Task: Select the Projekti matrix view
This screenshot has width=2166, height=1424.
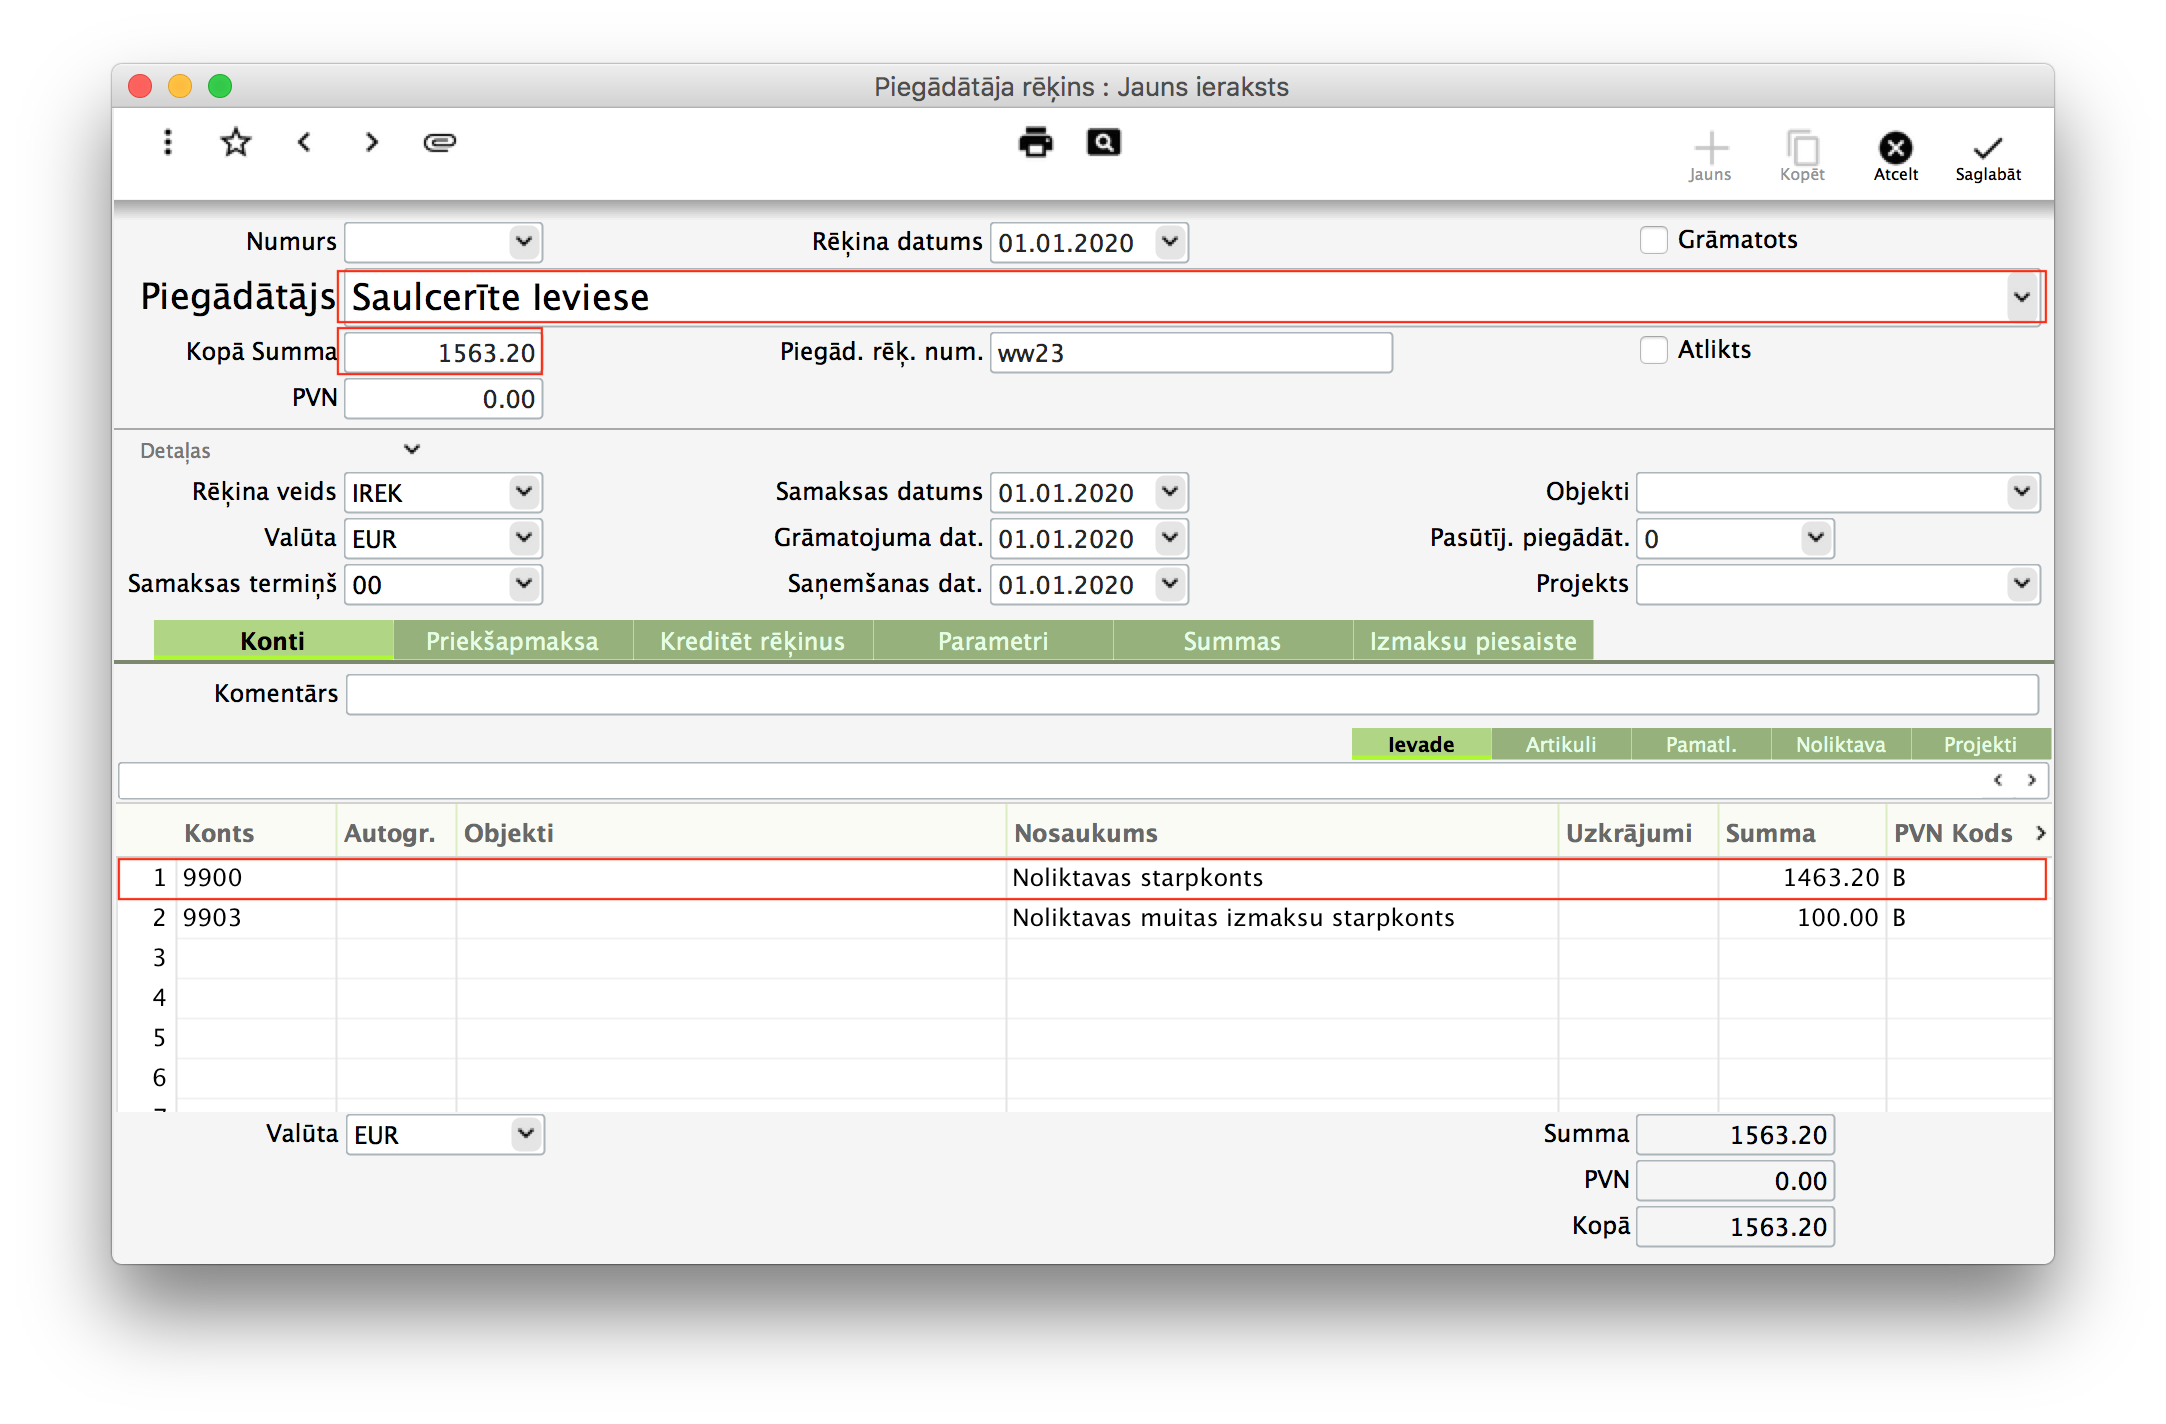Action: (x=1980, y=744)
